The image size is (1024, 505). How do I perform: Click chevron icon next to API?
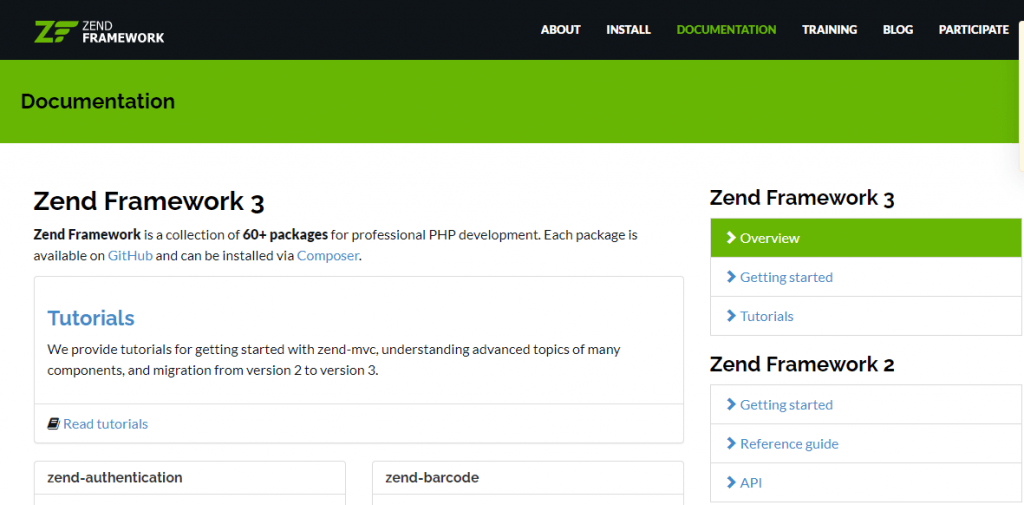[x=731, y=483]
